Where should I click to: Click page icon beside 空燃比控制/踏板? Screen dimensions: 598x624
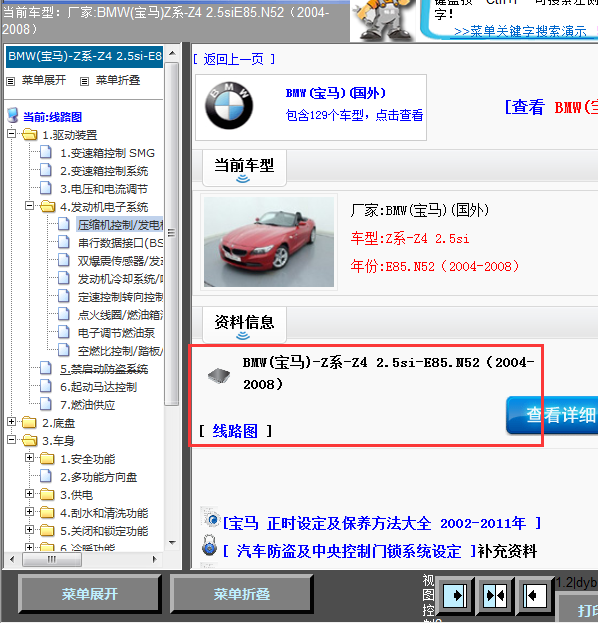64,350
